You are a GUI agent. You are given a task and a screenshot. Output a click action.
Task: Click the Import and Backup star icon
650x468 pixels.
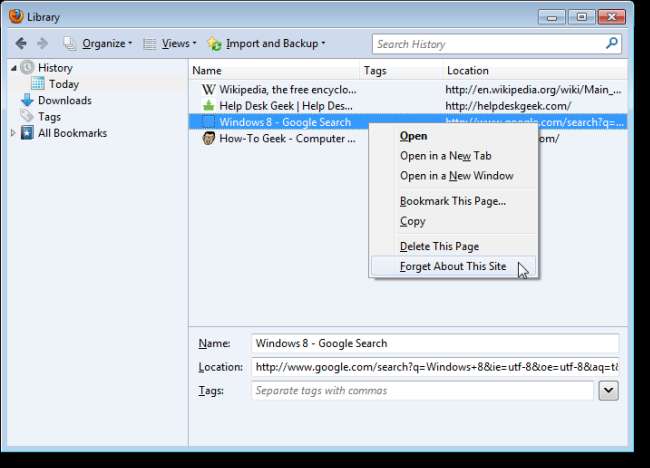215,44
